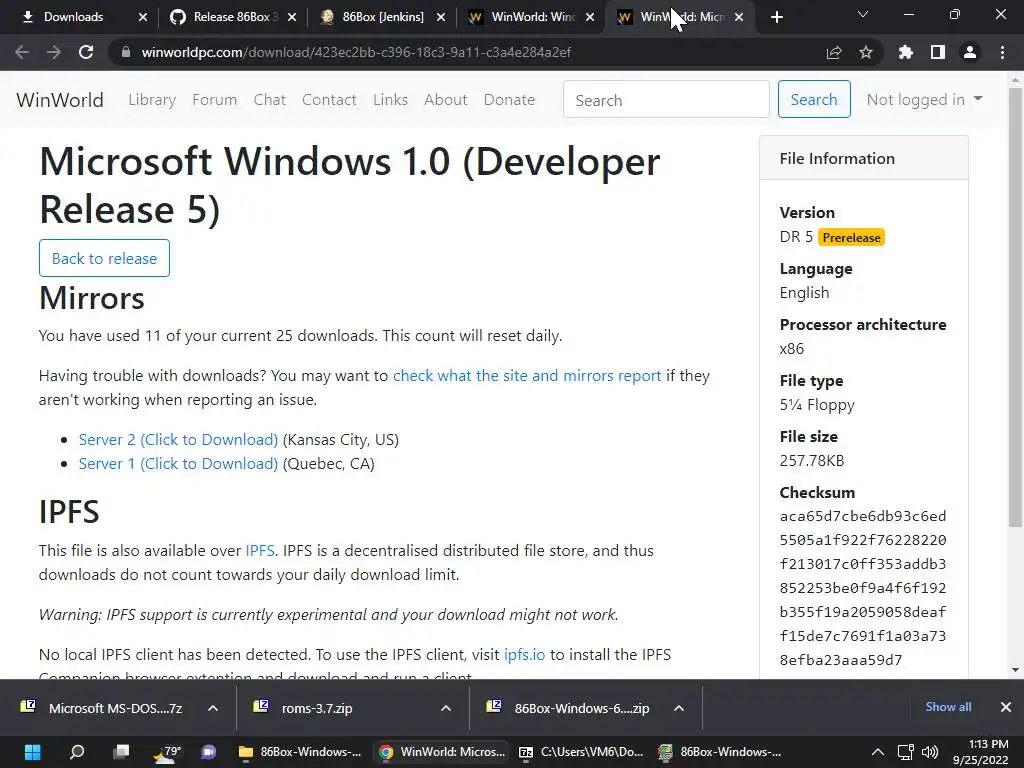Switch to 86Box [Jenkins] tab
The image size is (1024, 768).
pos(383,17)
